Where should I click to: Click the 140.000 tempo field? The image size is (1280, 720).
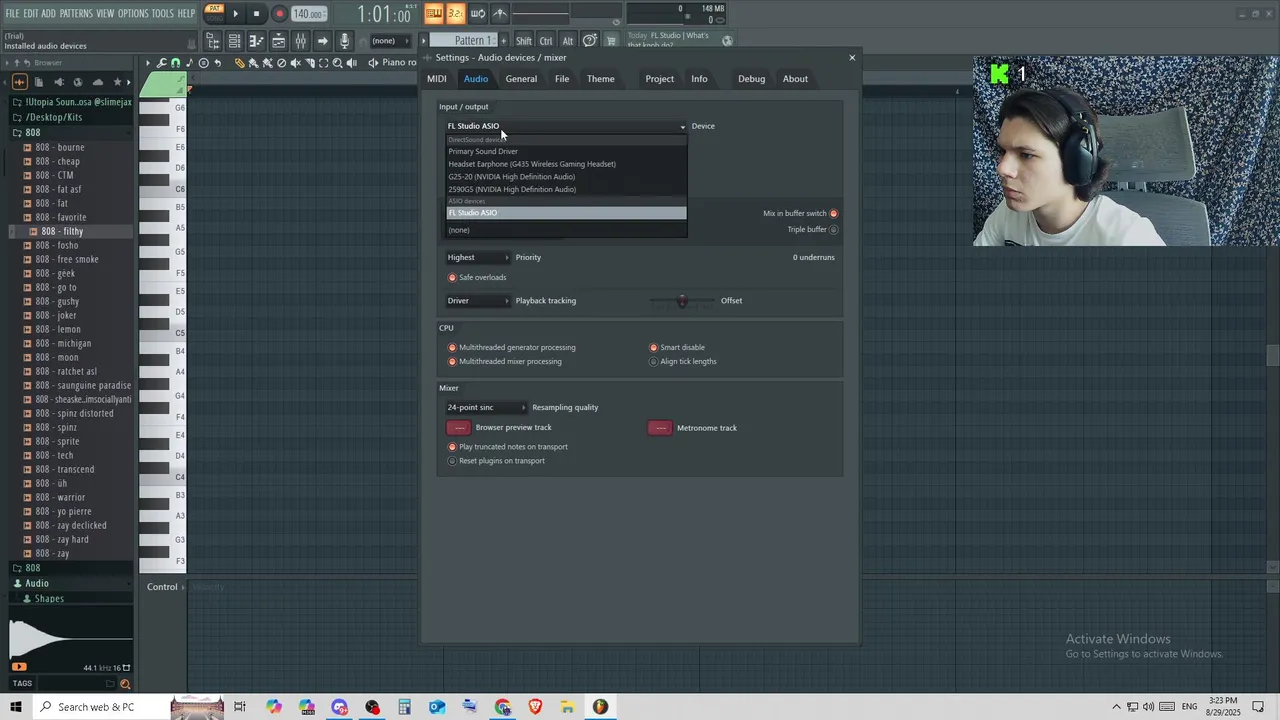[308, 14]
